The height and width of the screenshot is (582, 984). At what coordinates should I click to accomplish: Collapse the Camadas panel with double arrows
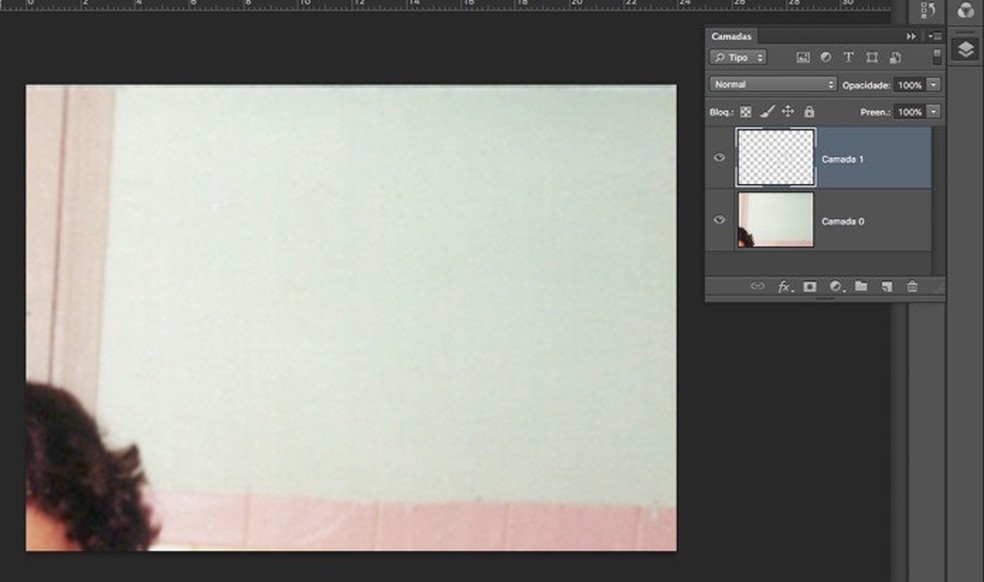(x=911, y=36)
